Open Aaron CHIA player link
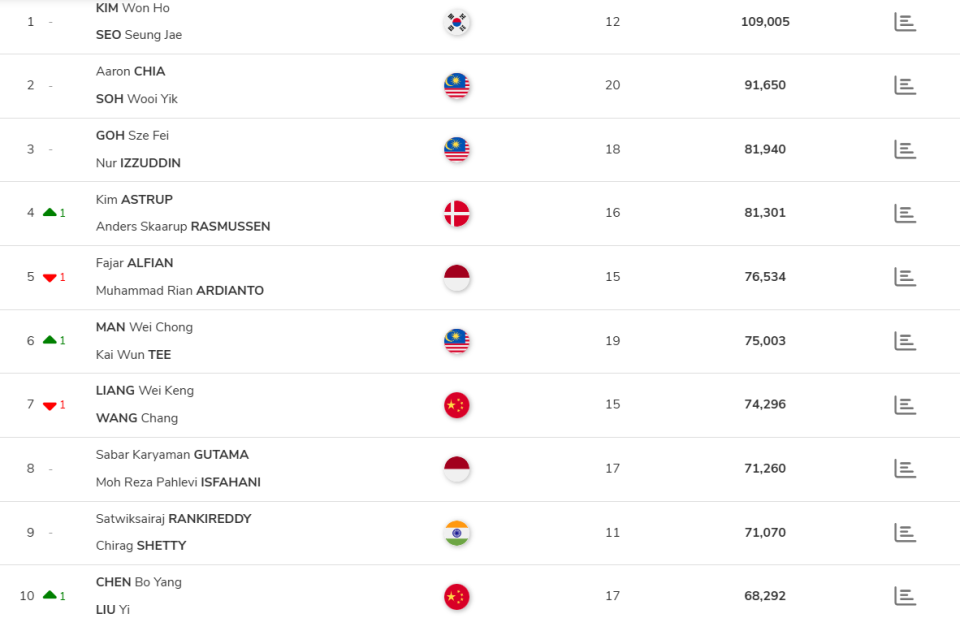 coord(130,72)
